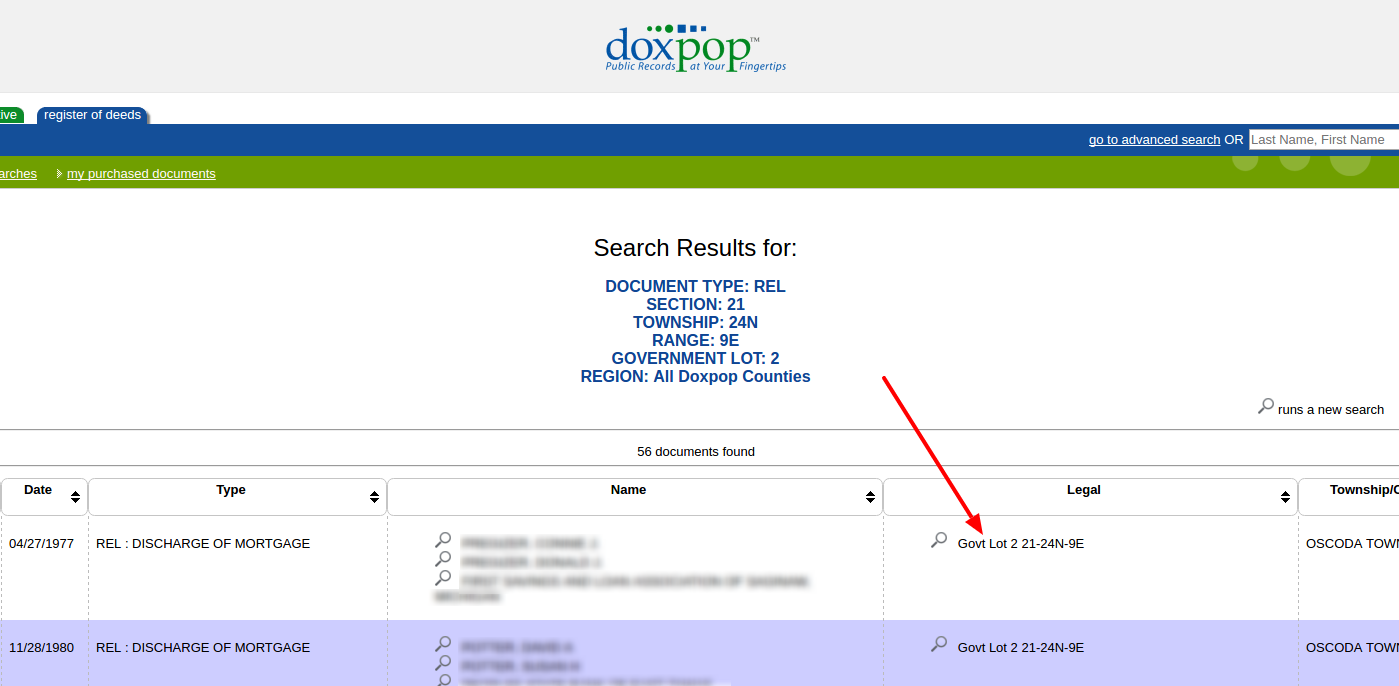Click the sort arrows on the Legal column

(1284, 496)
